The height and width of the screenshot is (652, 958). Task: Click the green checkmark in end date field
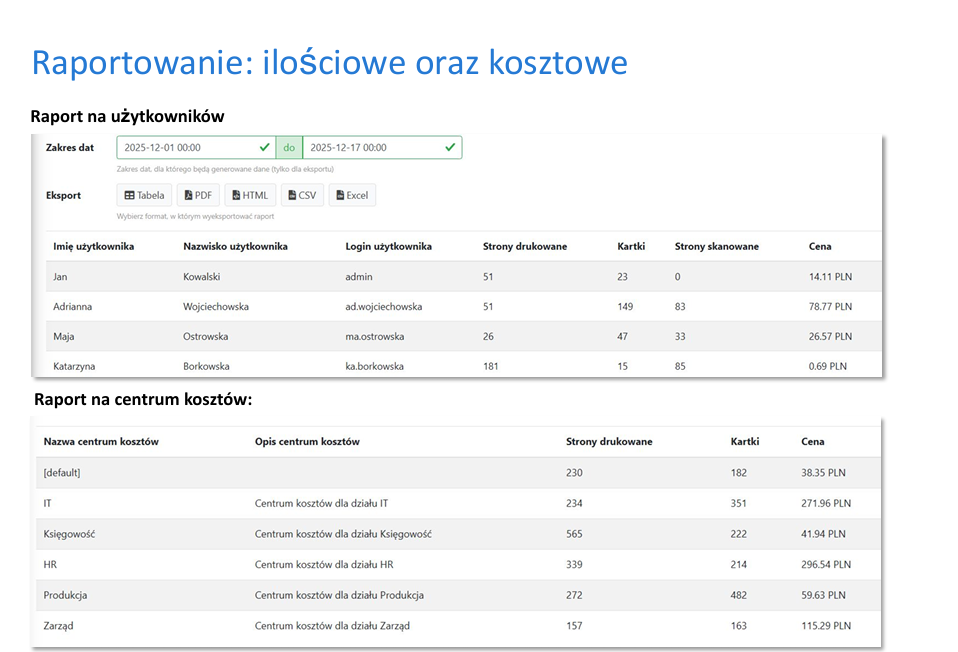click(450, 147)
